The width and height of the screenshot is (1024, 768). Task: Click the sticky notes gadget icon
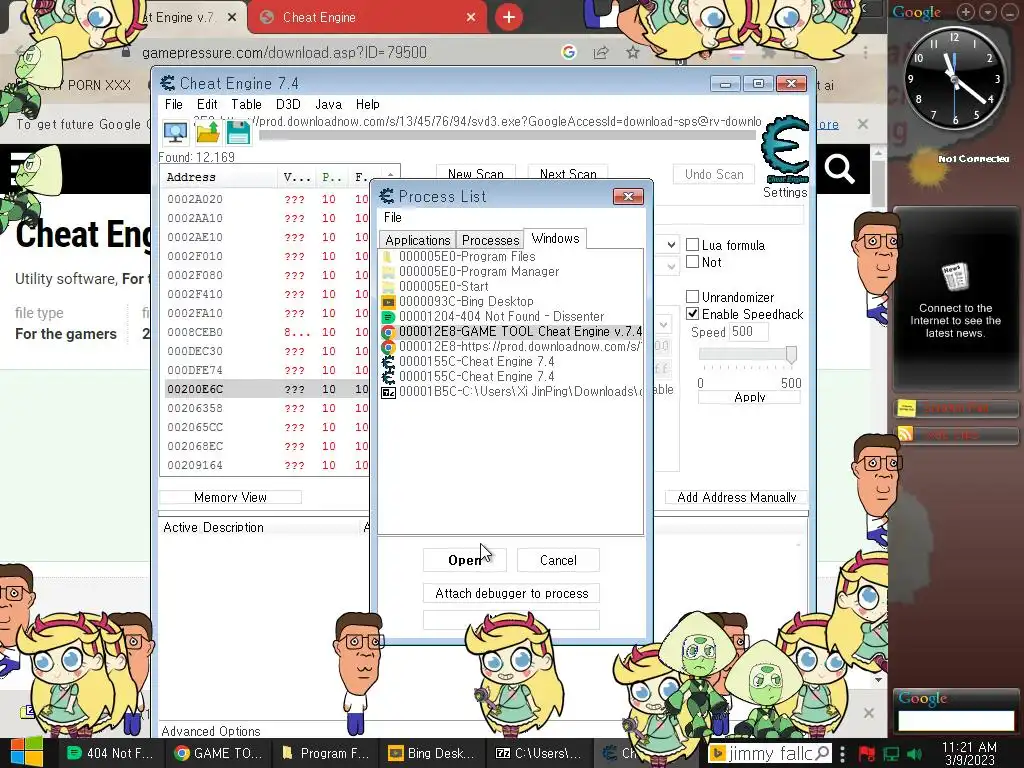coord(906,408)
